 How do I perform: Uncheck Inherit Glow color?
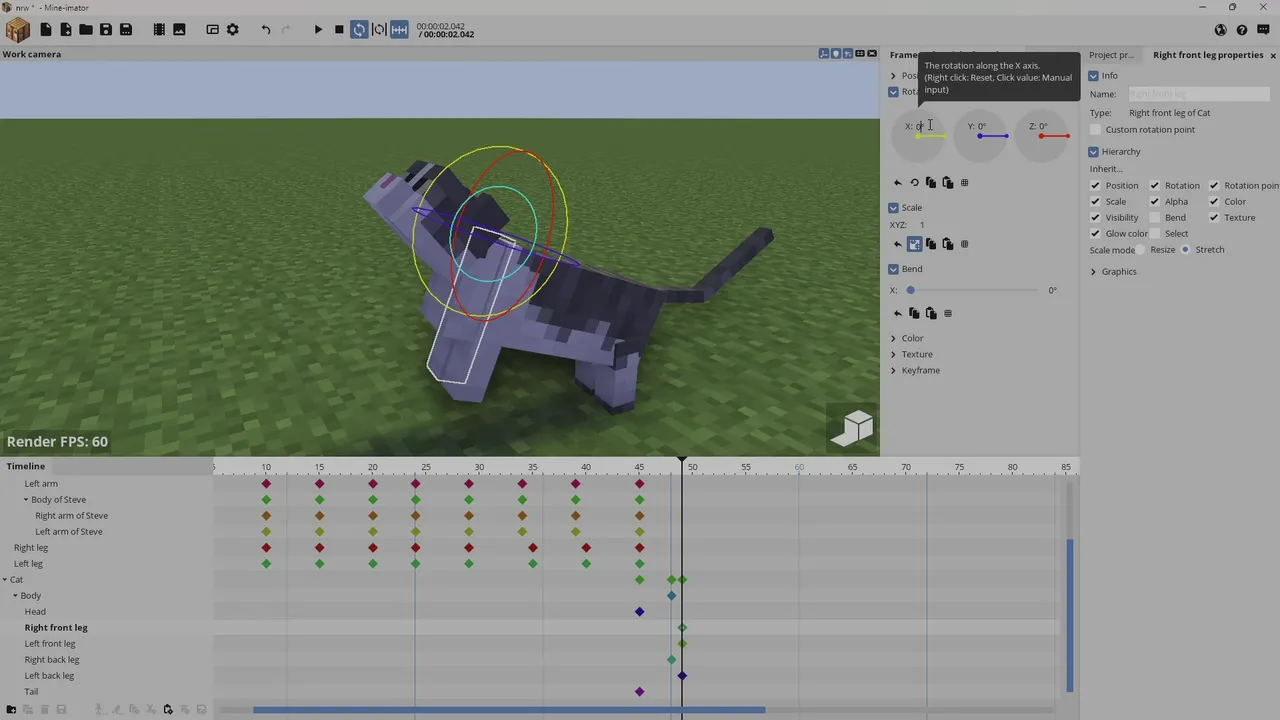[1095, 234]
